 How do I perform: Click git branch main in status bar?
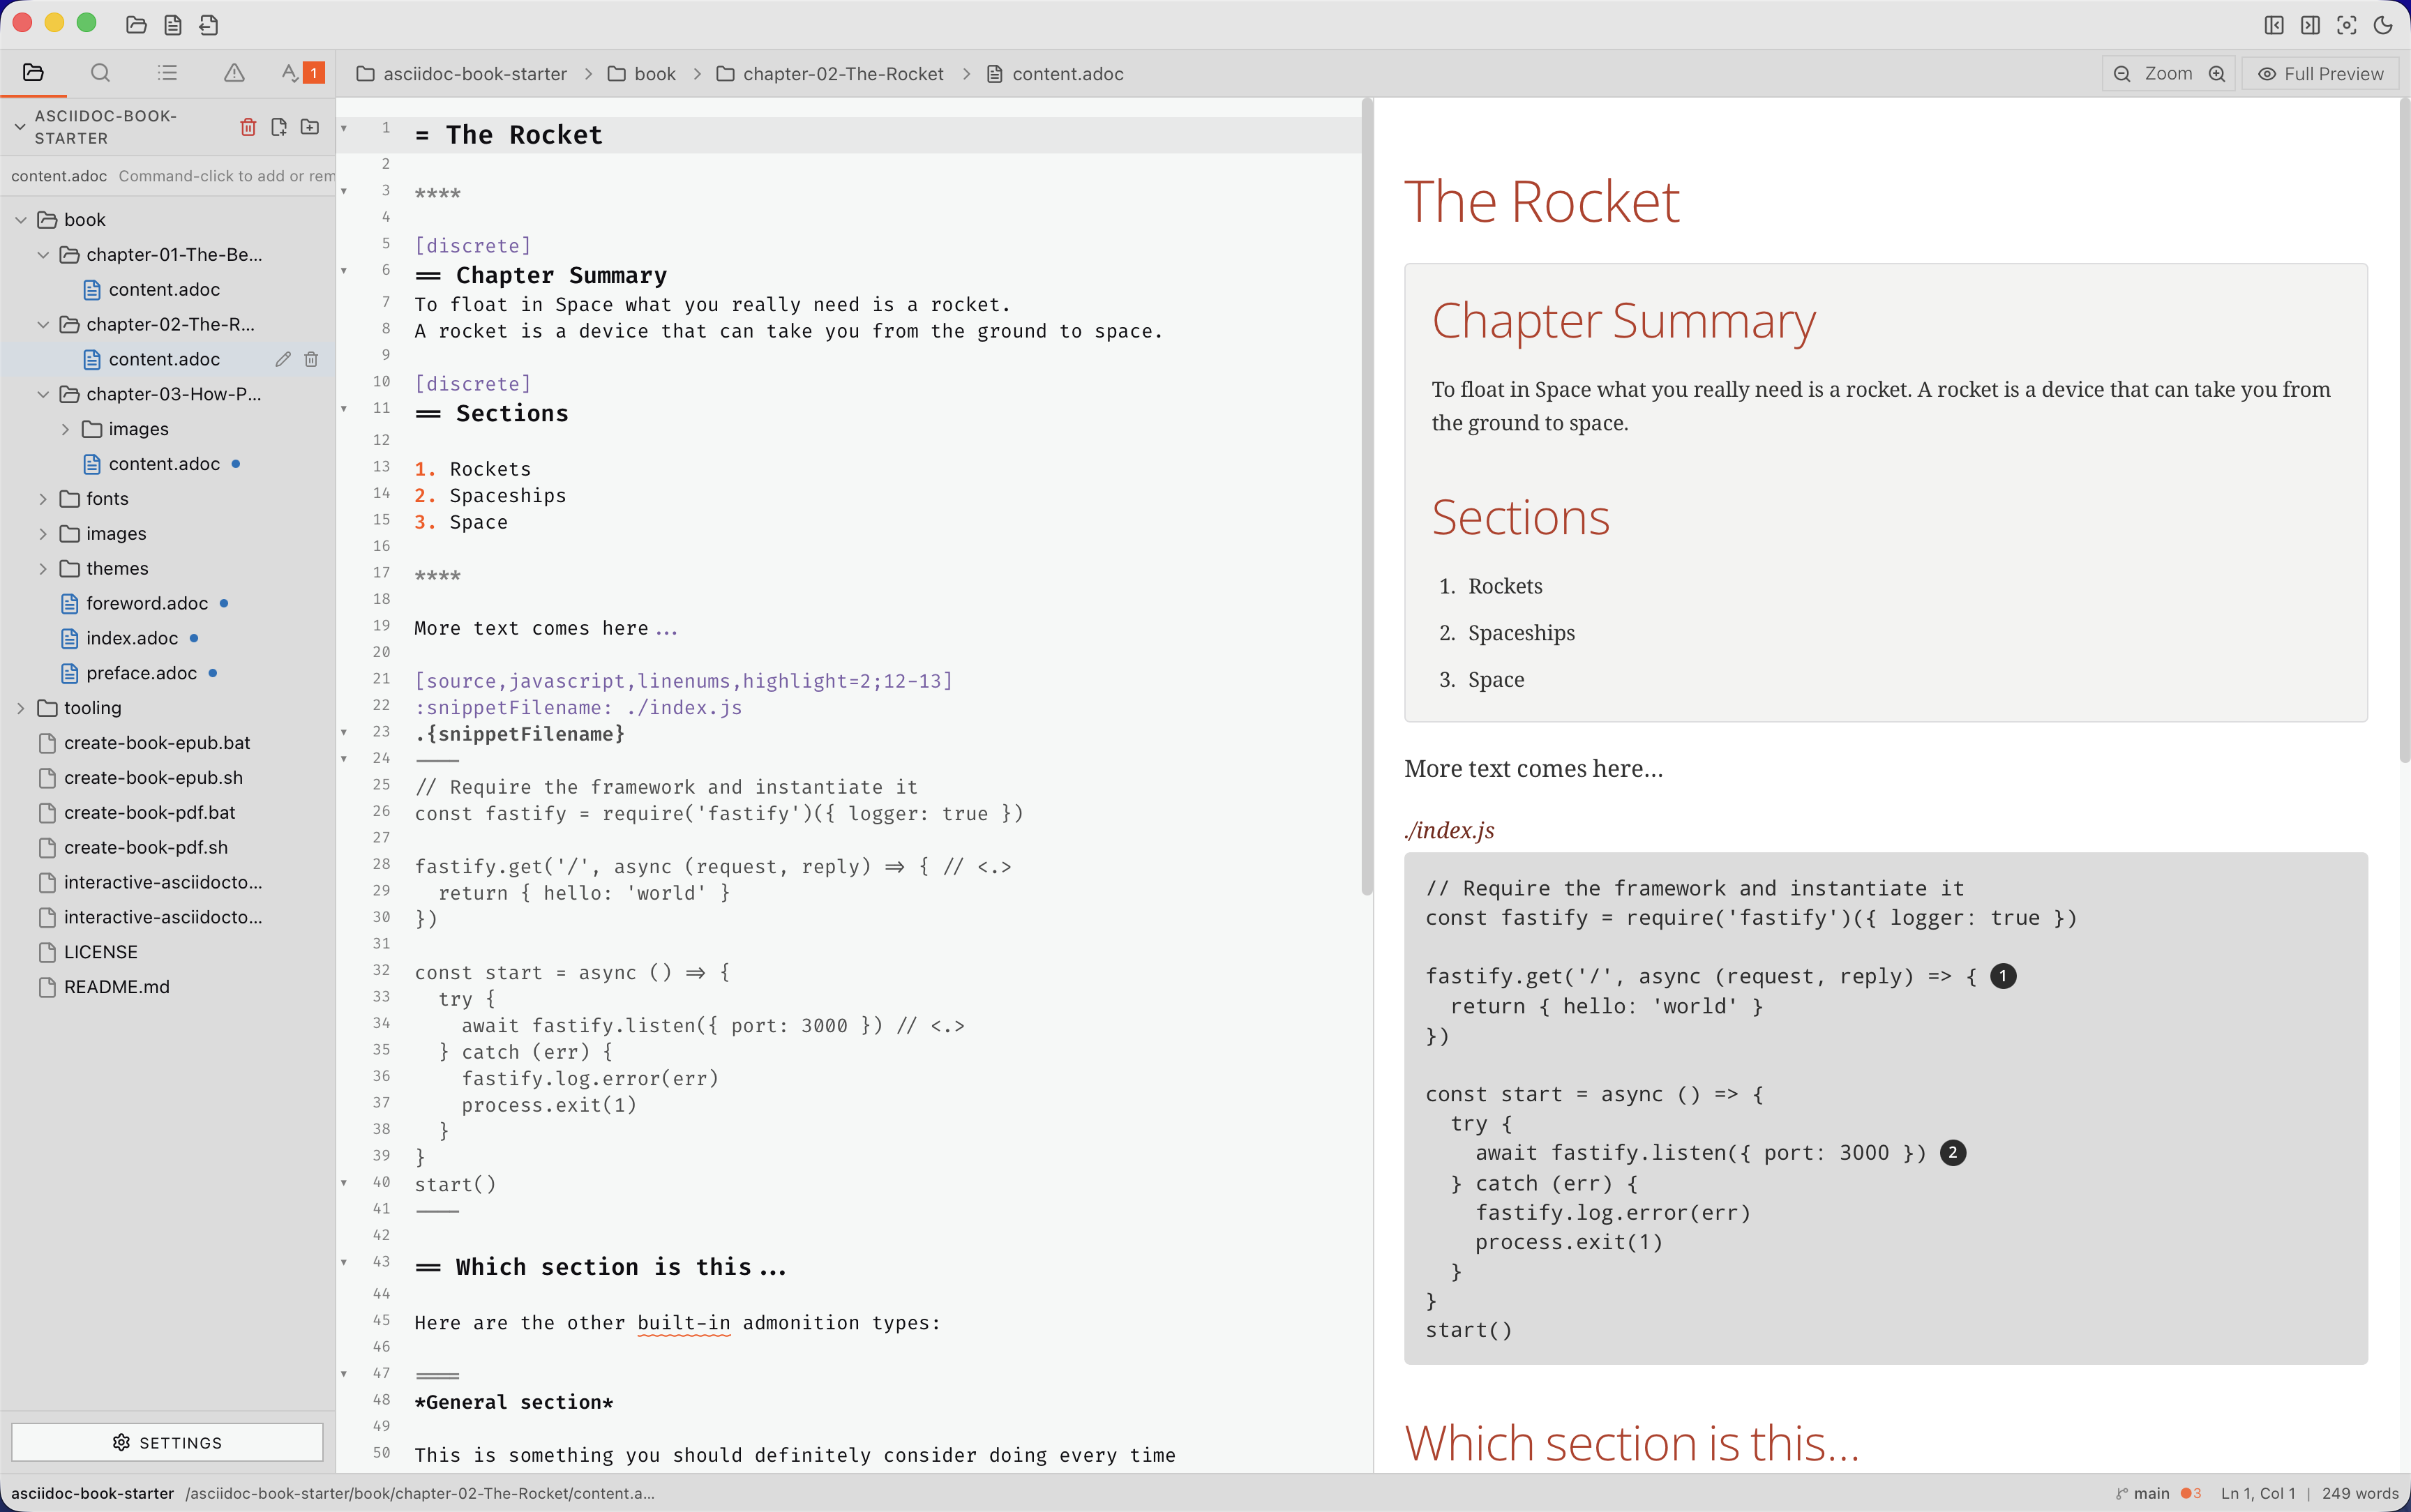click(2142, 1493)
